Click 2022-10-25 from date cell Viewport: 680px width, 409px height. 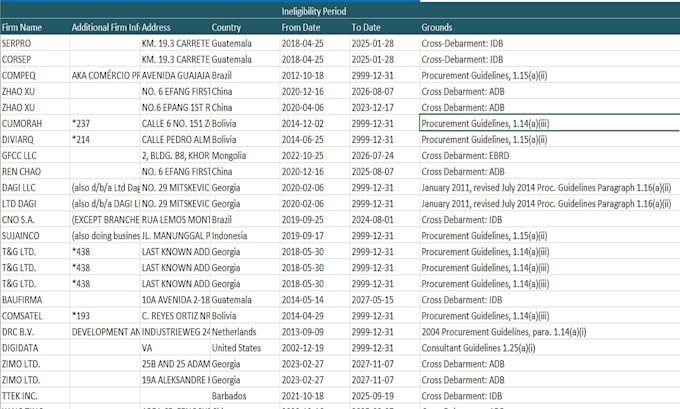(315, 156)
